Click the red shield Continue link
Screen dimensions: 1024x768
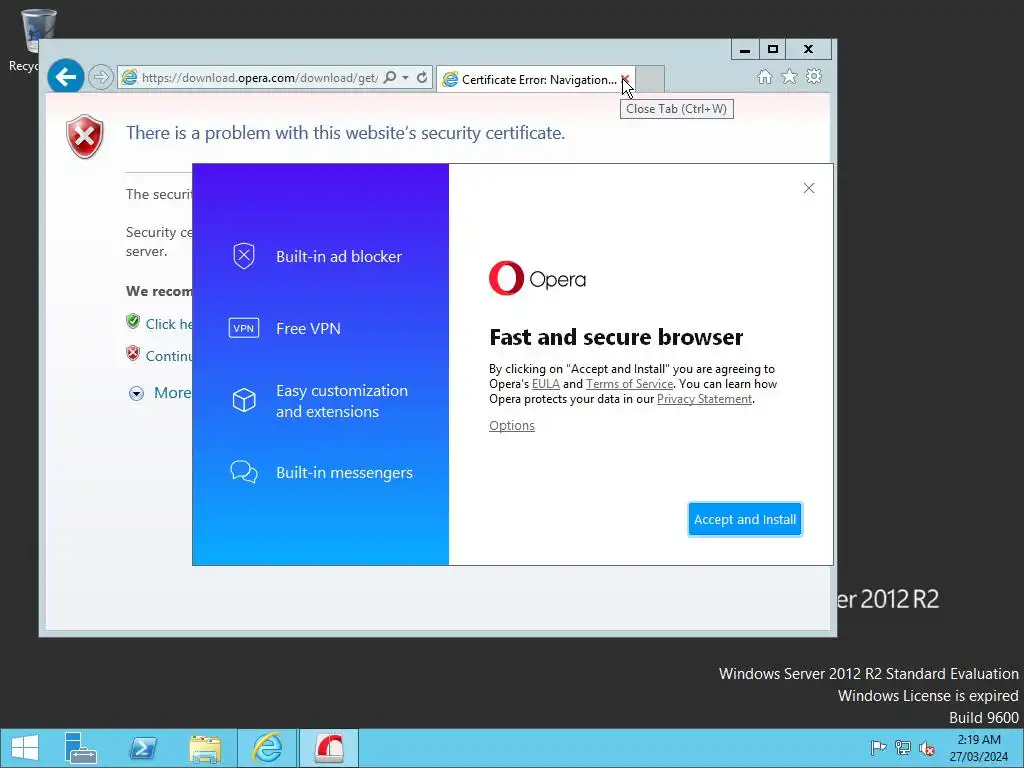[x=160, y=355]
